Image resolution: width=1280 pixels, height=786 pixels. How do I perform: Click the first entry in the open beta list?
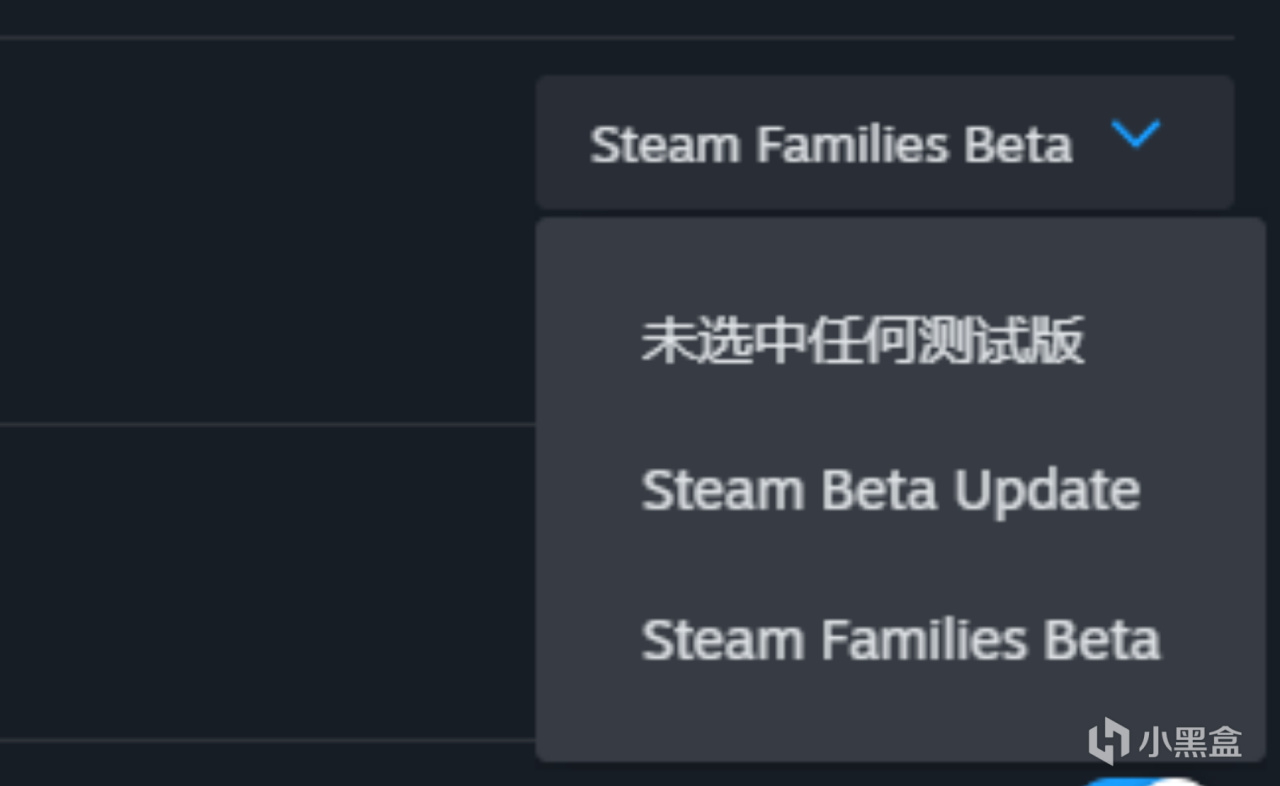click(x=862, y=342)
